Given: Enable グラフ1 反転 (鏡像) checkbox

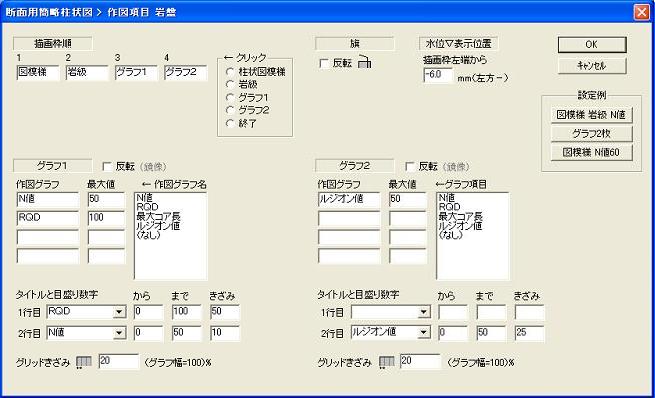Looking at the screenshot, I should [x=107, y=167].
